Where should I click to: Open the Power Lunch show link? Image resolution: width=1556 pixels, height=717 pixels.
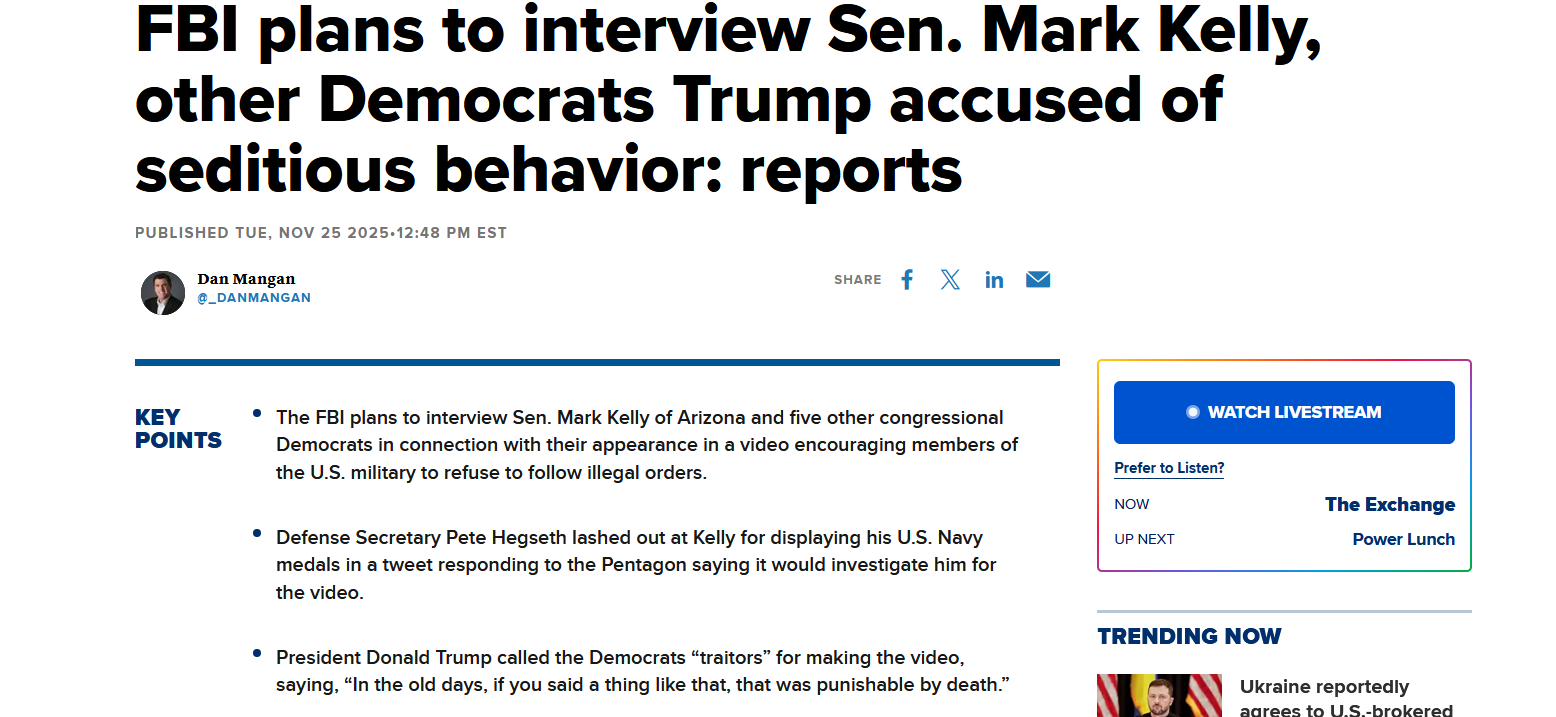pos(1403,539)
